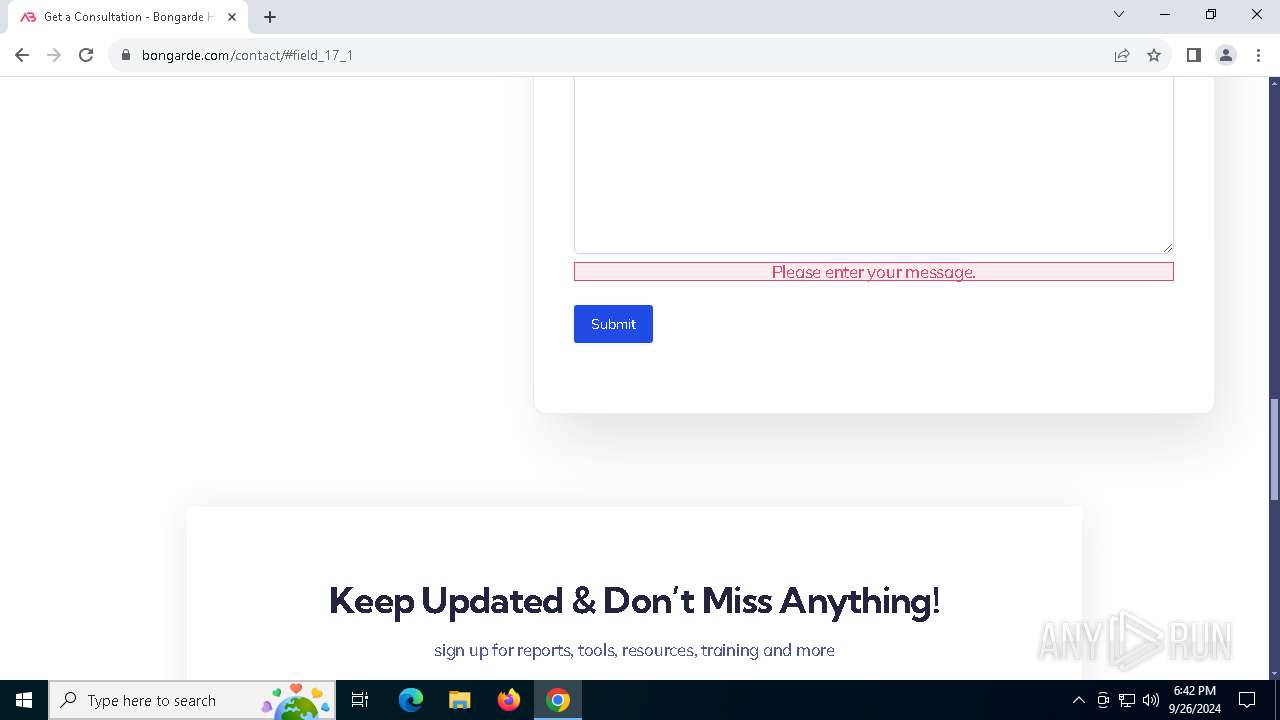Open the Windows notification center

pos(1247,700)
